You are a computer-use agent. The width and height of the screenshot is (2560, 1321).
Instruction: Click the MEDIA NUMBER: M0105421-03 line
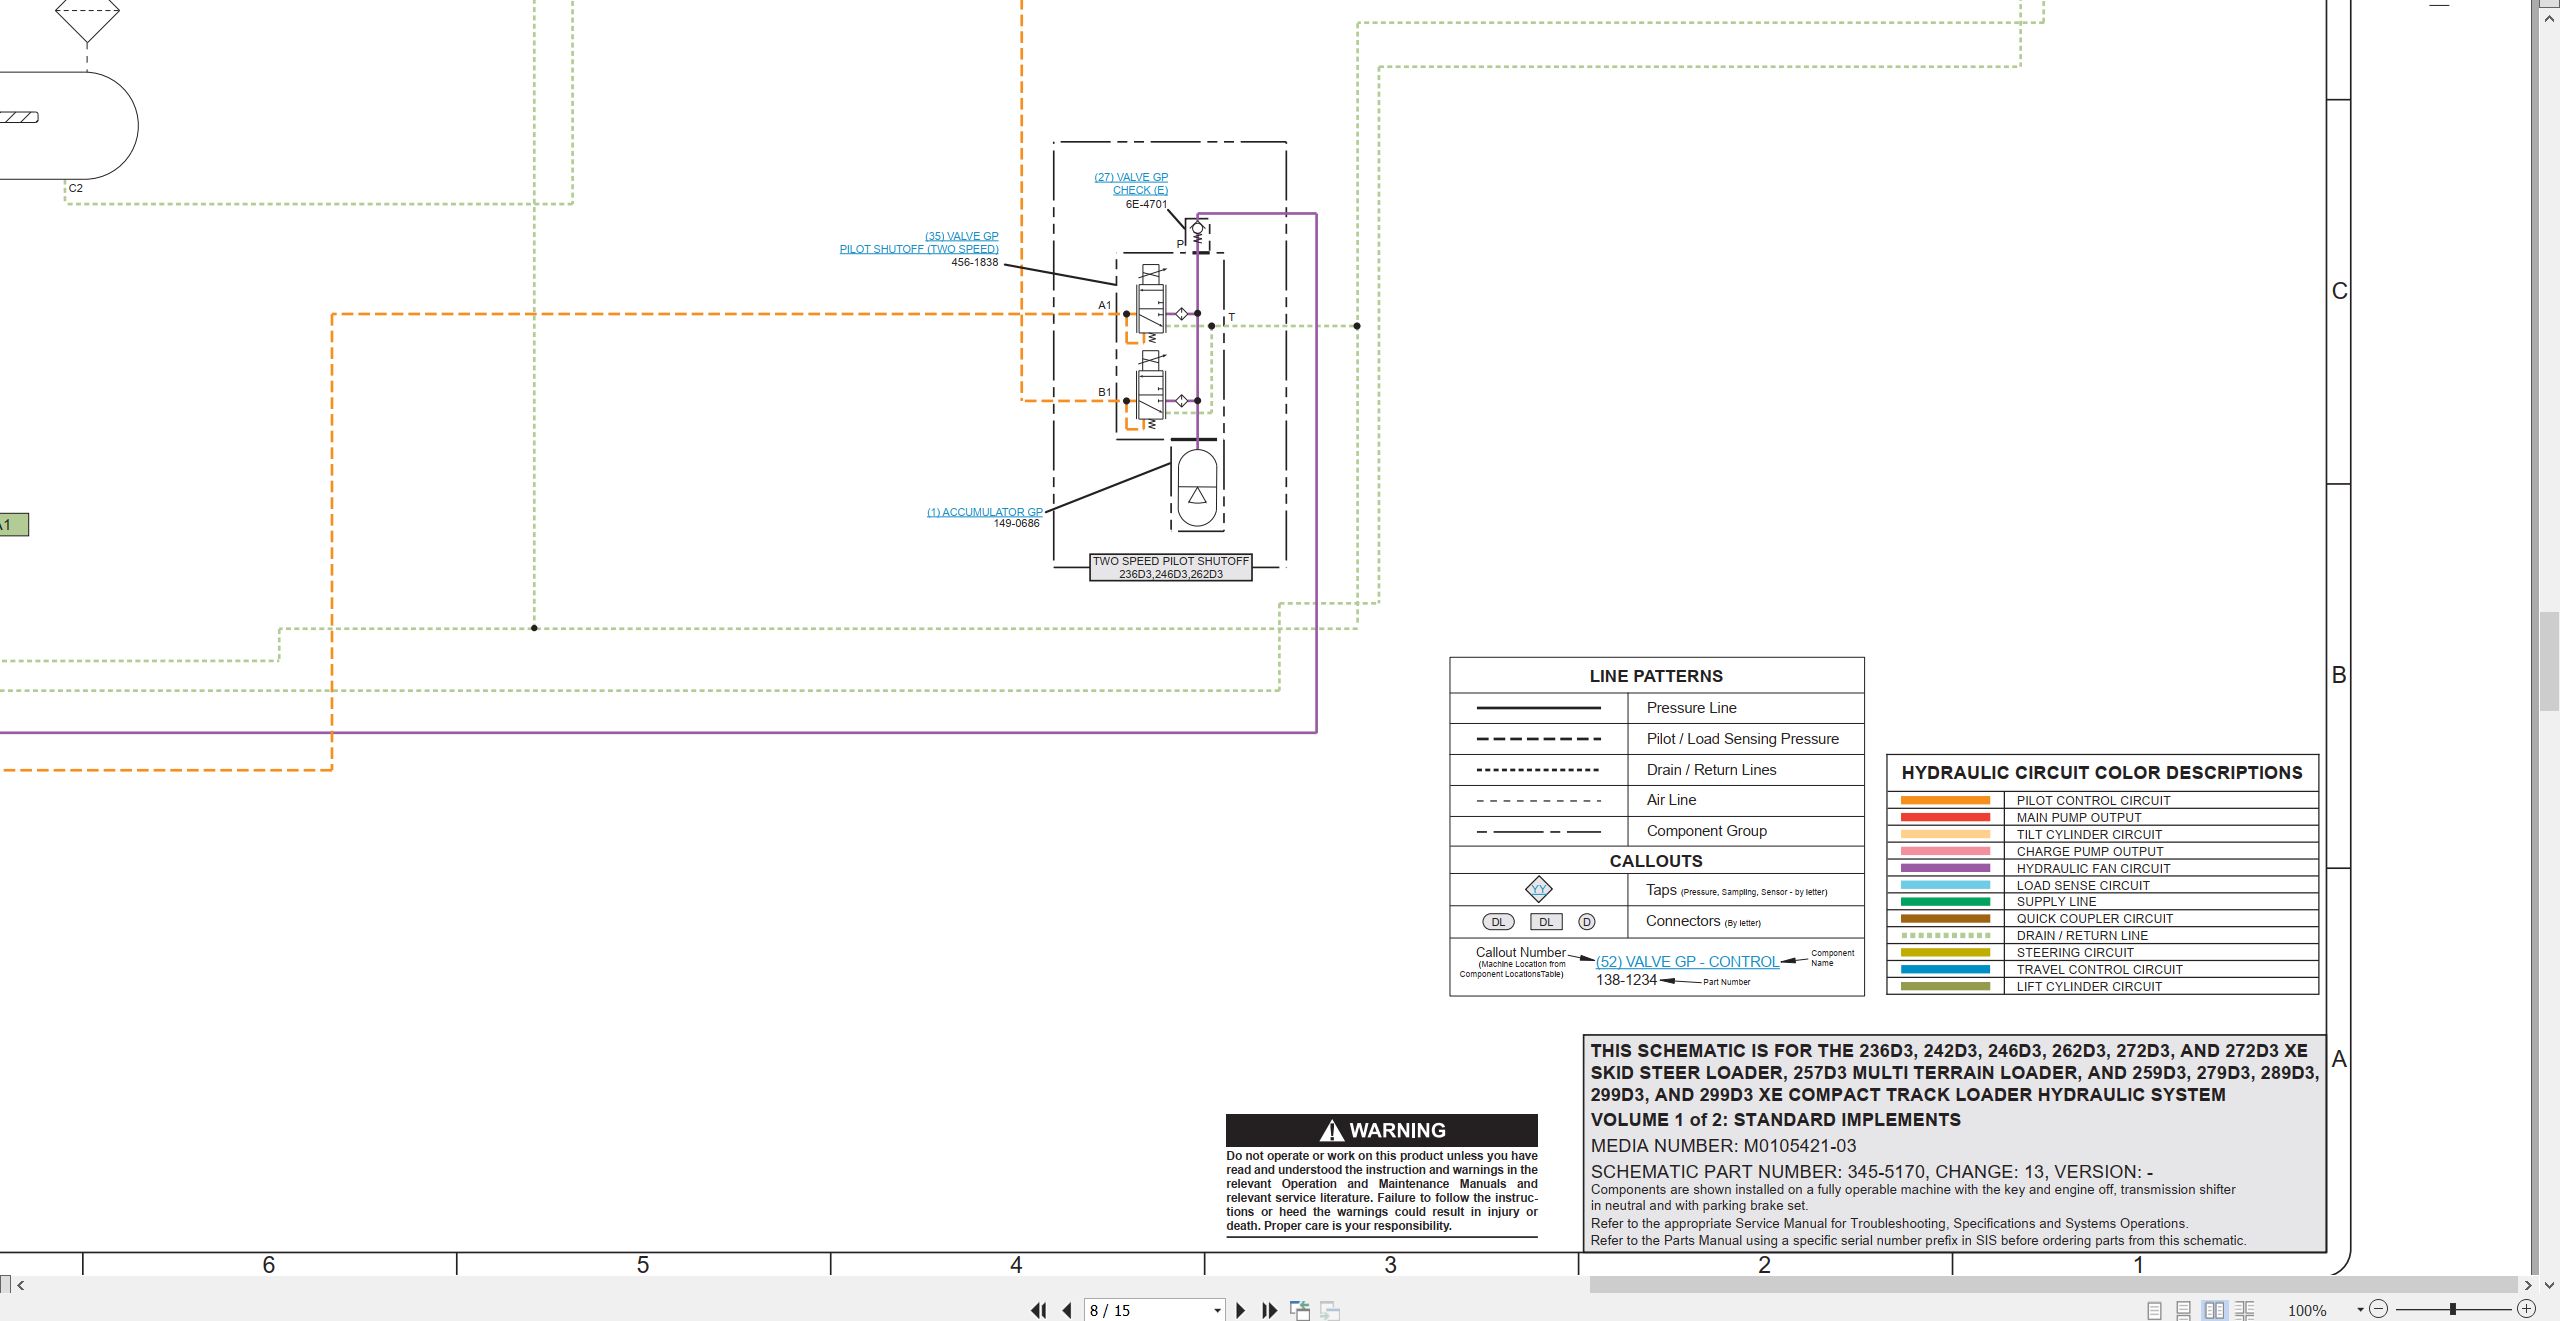pos(1723,1146)
